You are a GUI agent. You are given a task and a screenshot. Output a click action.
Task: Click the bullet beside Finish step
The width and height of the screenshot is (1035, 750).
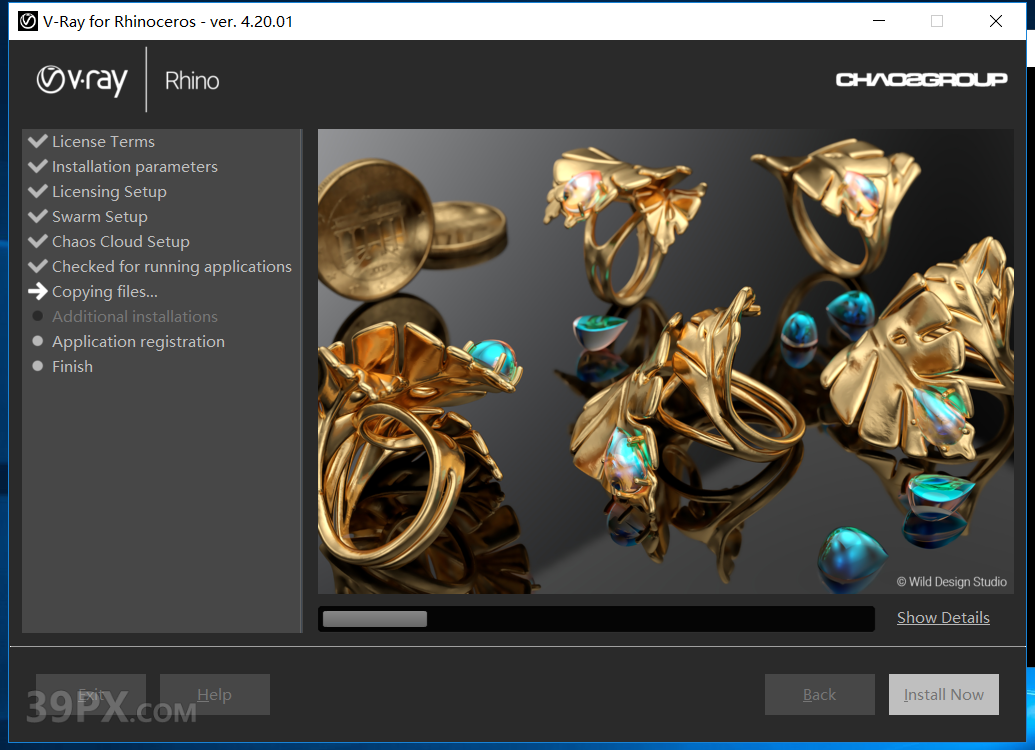click(38, 366)
